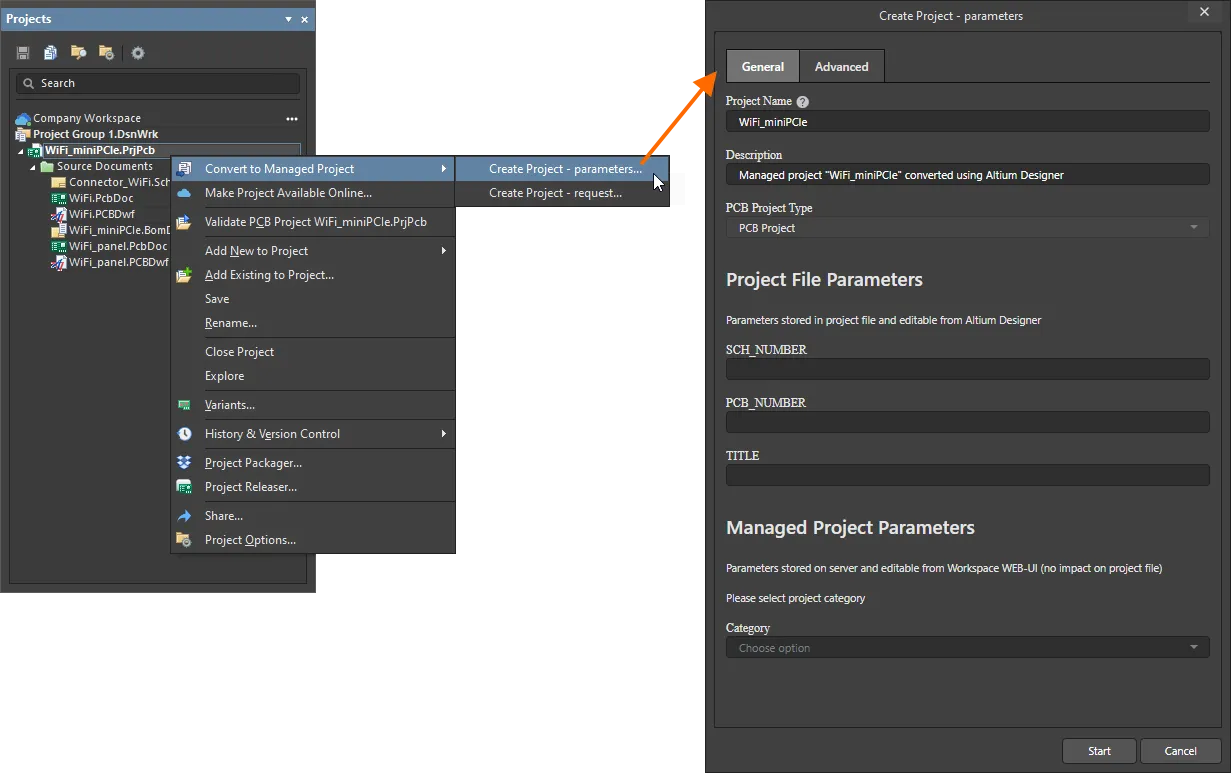This screenshot has width=1231, height=773.
Task: Click the Projects panel Search field
Action: [x=158, y=83]
